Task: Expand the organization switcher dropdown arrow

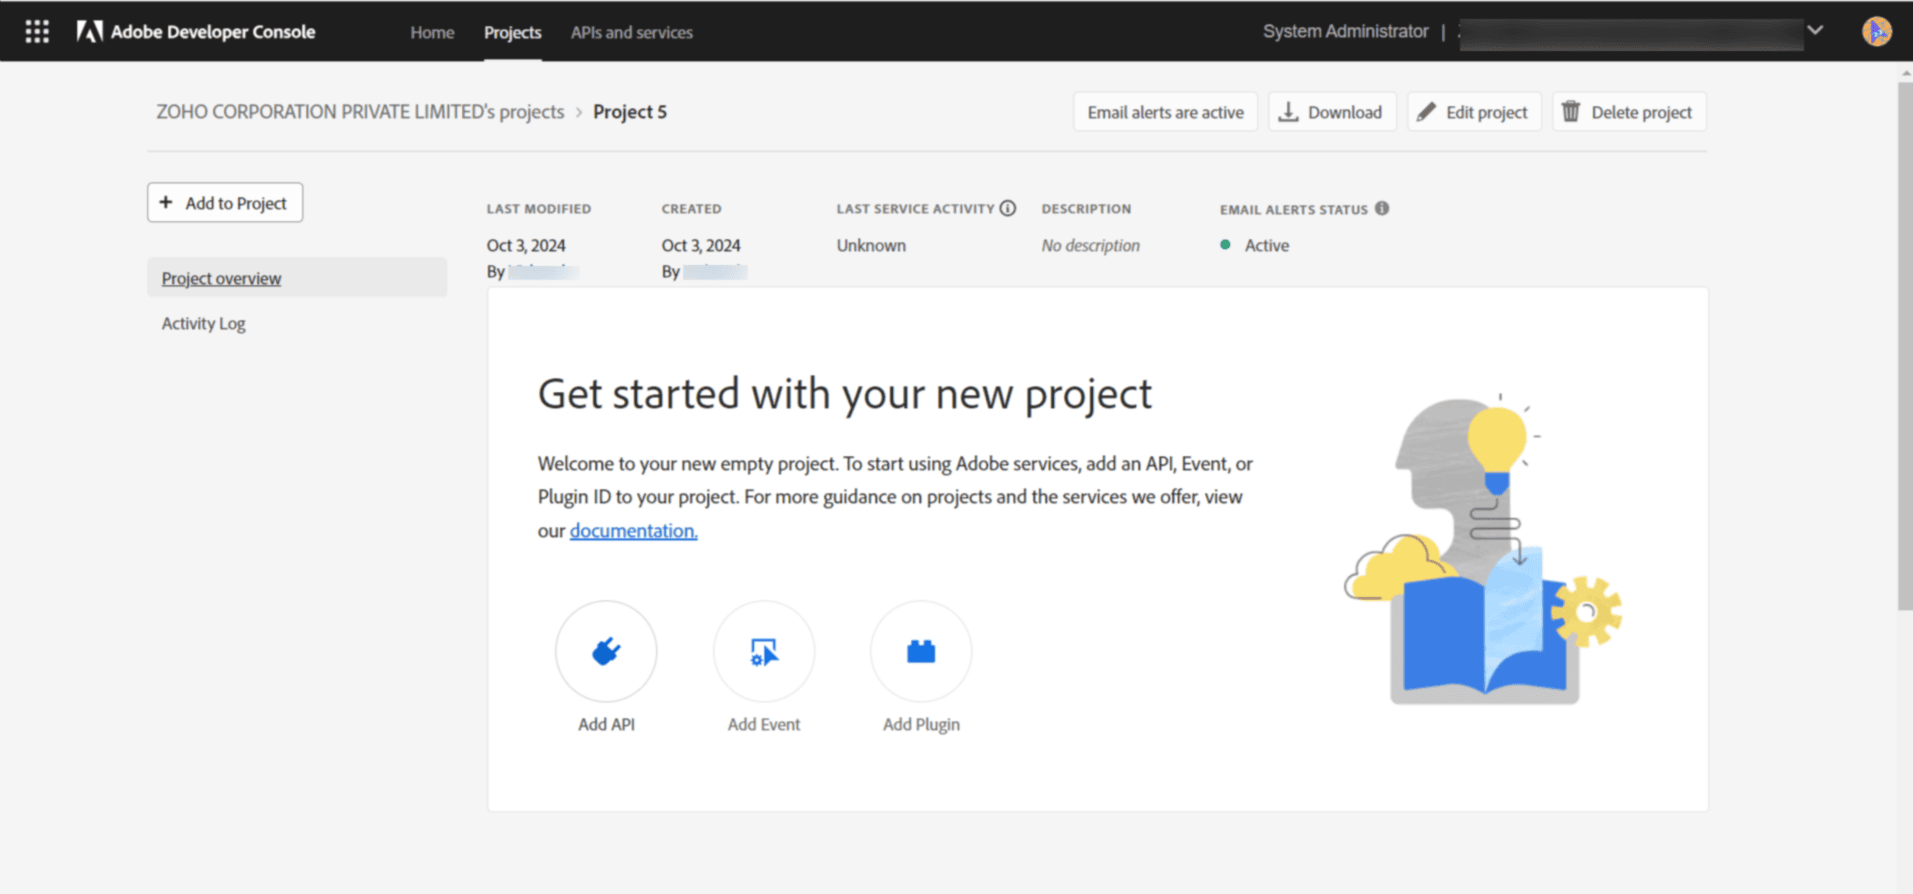Action: click(1815, 31)
